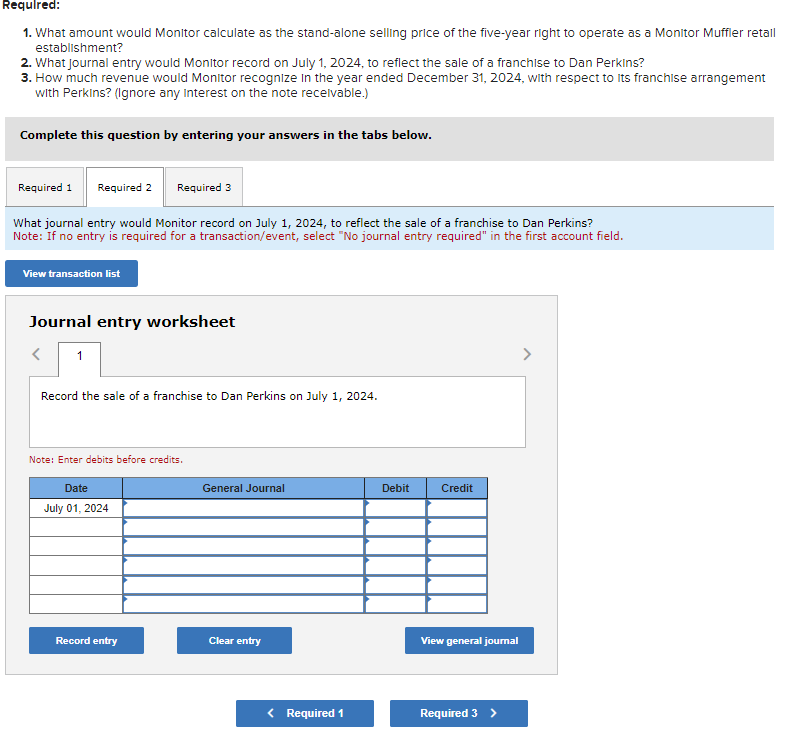Select Debit field in fourth row
Image resolution: width=795 pixels, height=747 pixels.
click(x=395, y=566)
